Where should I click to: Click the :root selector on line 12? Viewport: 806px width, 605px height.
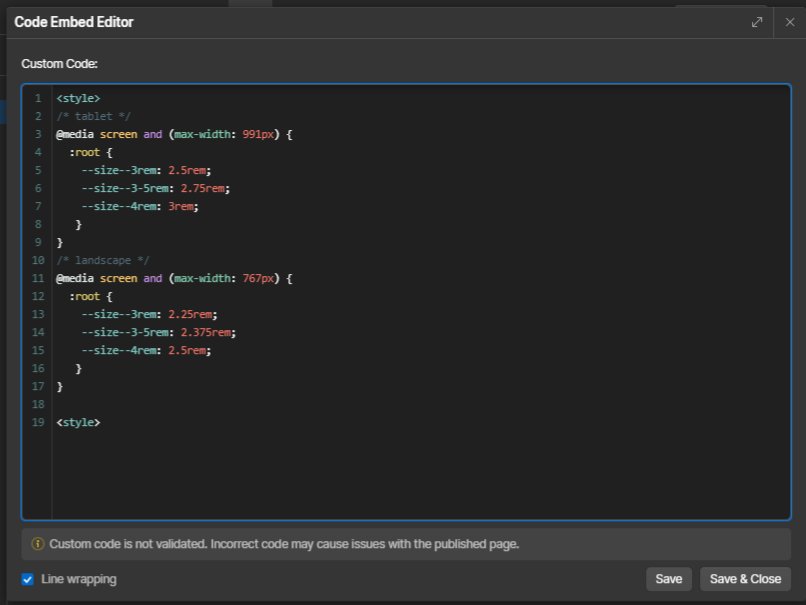85,296
